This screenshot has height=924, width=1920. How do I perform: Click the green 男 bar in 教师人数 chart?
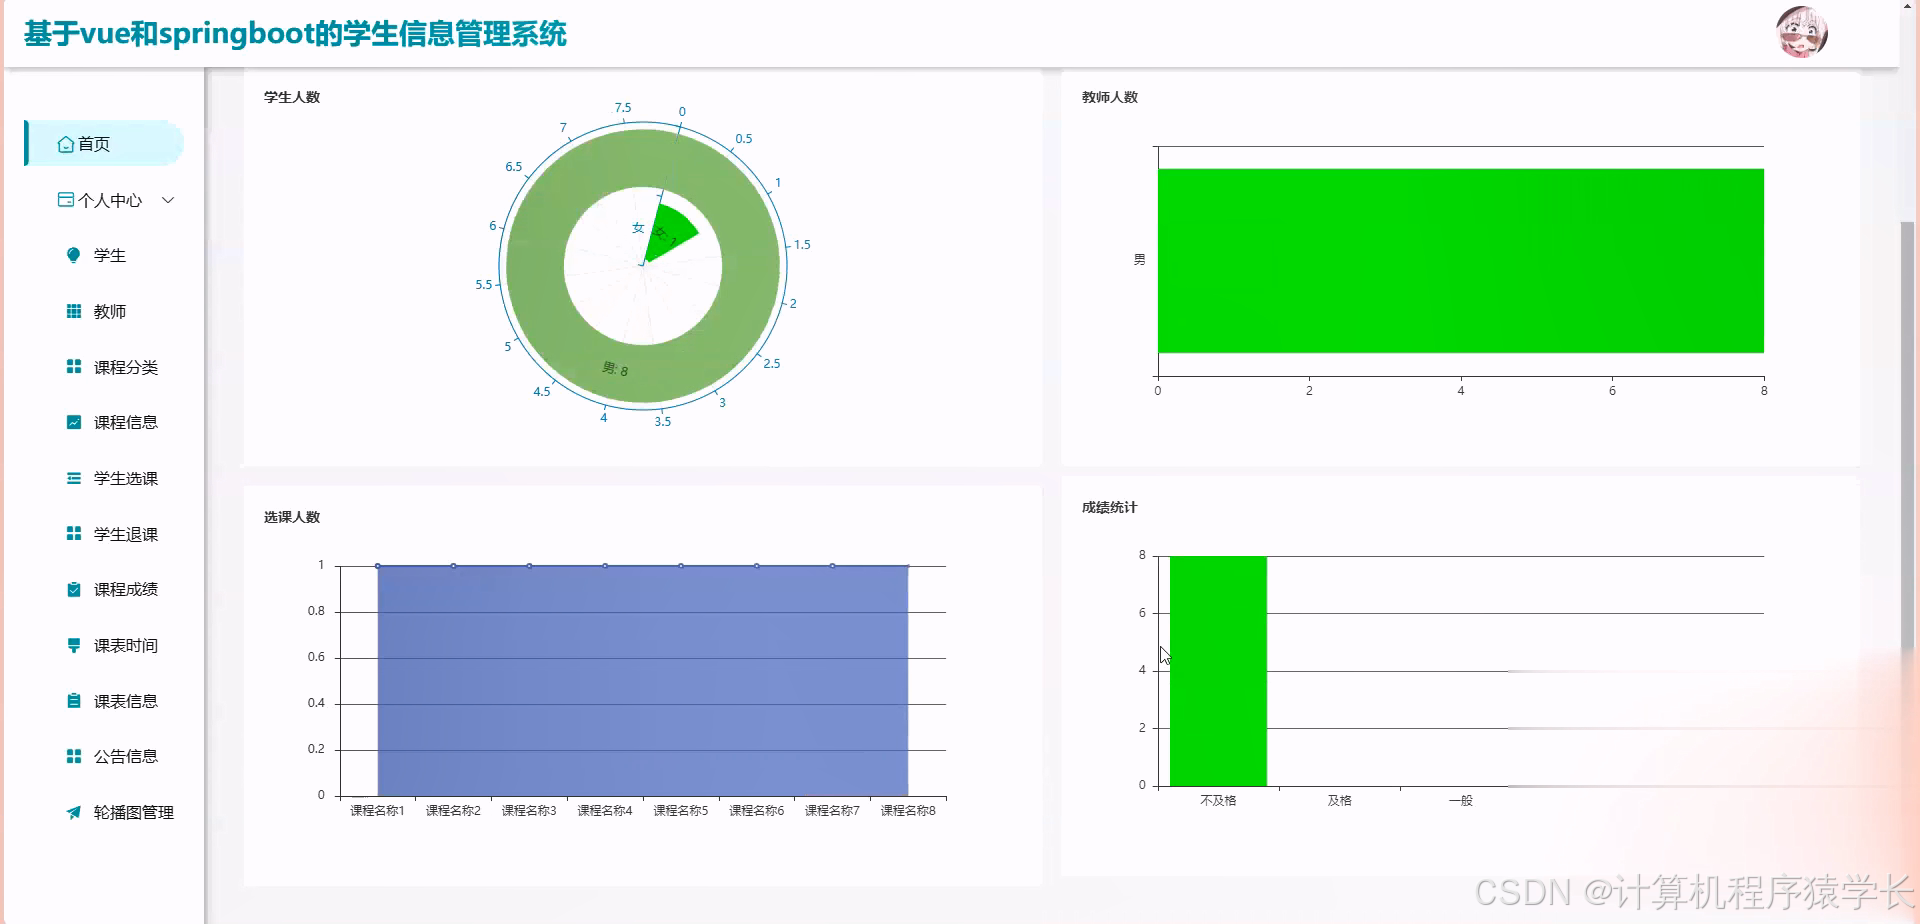click(x=1461, y=261)
